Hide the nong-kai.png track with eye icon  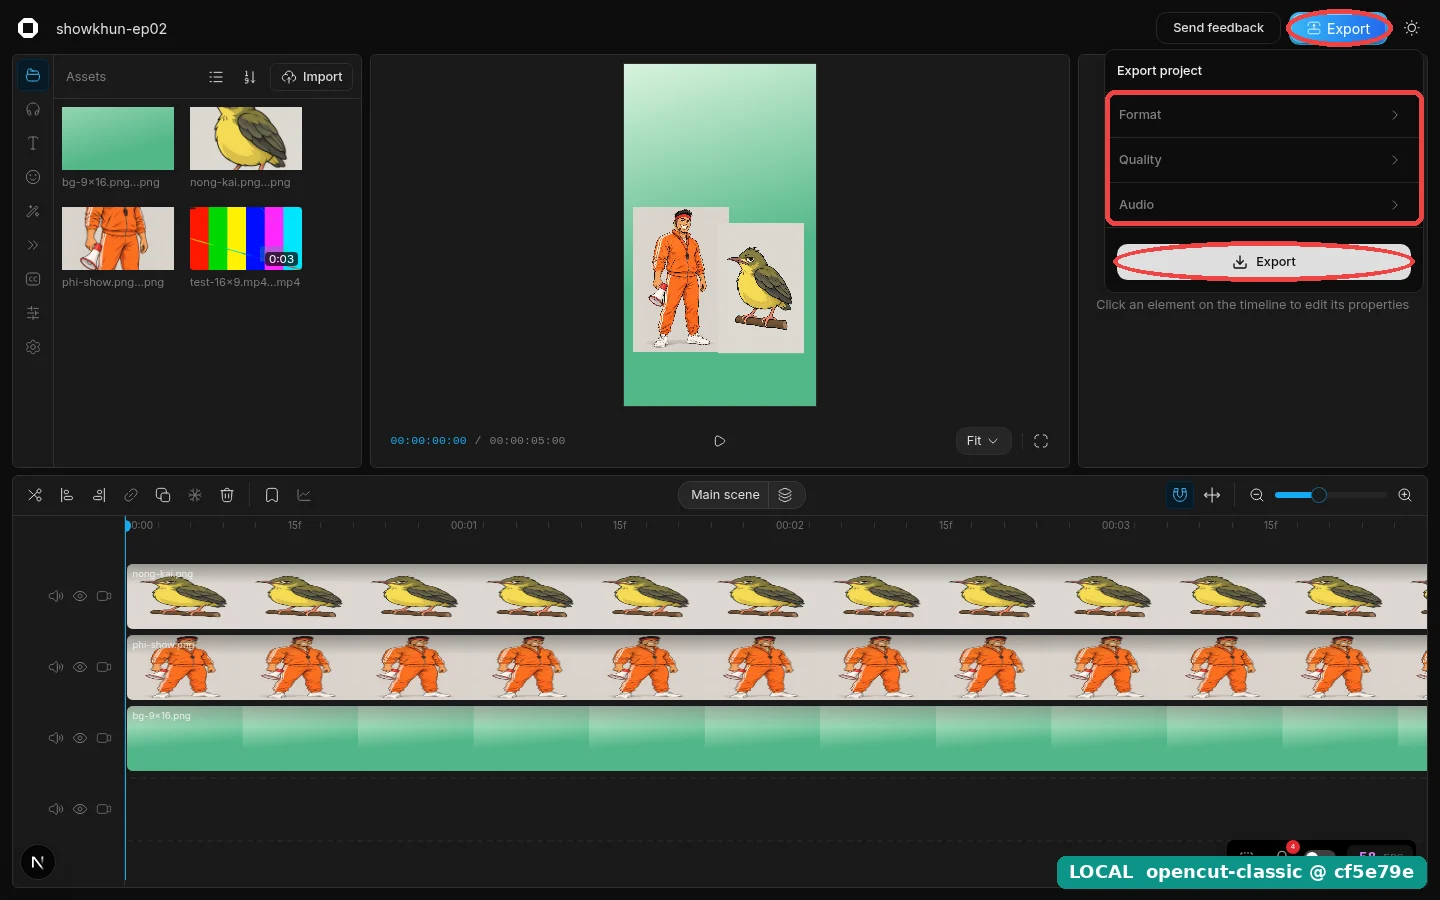click(80, 596)
